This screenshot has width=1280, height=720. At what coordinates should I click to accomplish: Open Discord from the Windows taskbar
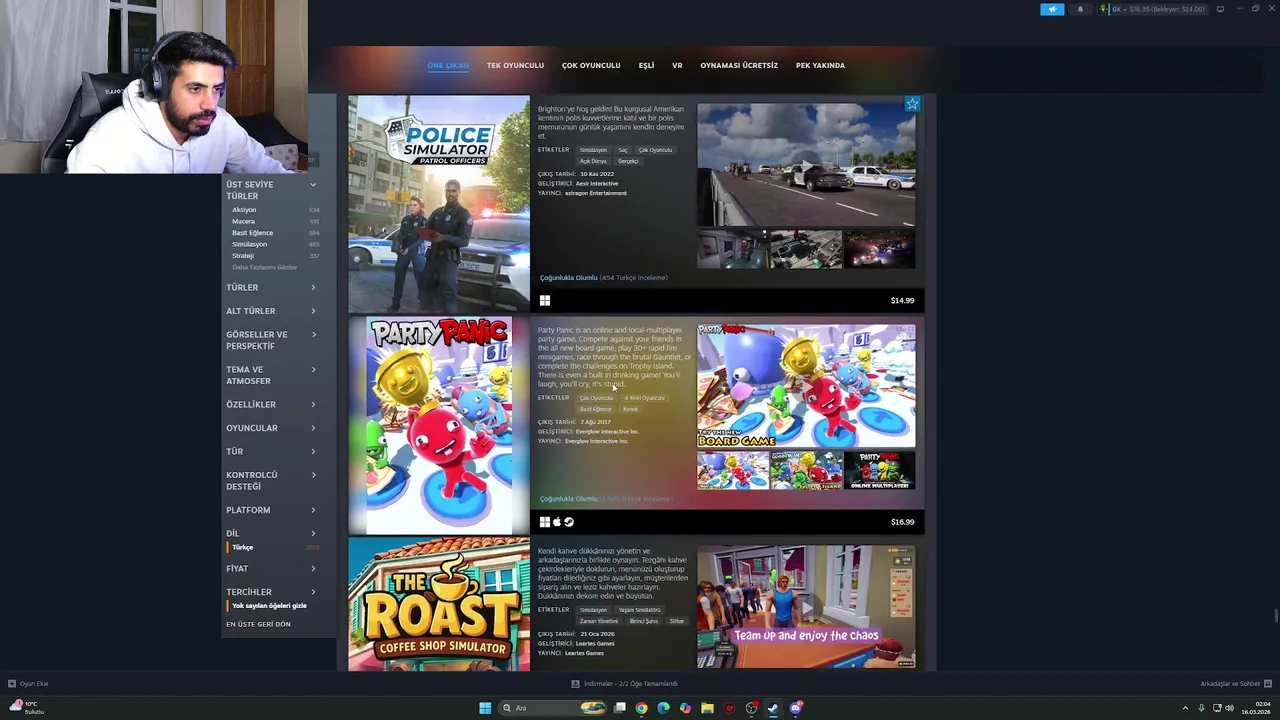pyautogui.click(x=796, y=708)
